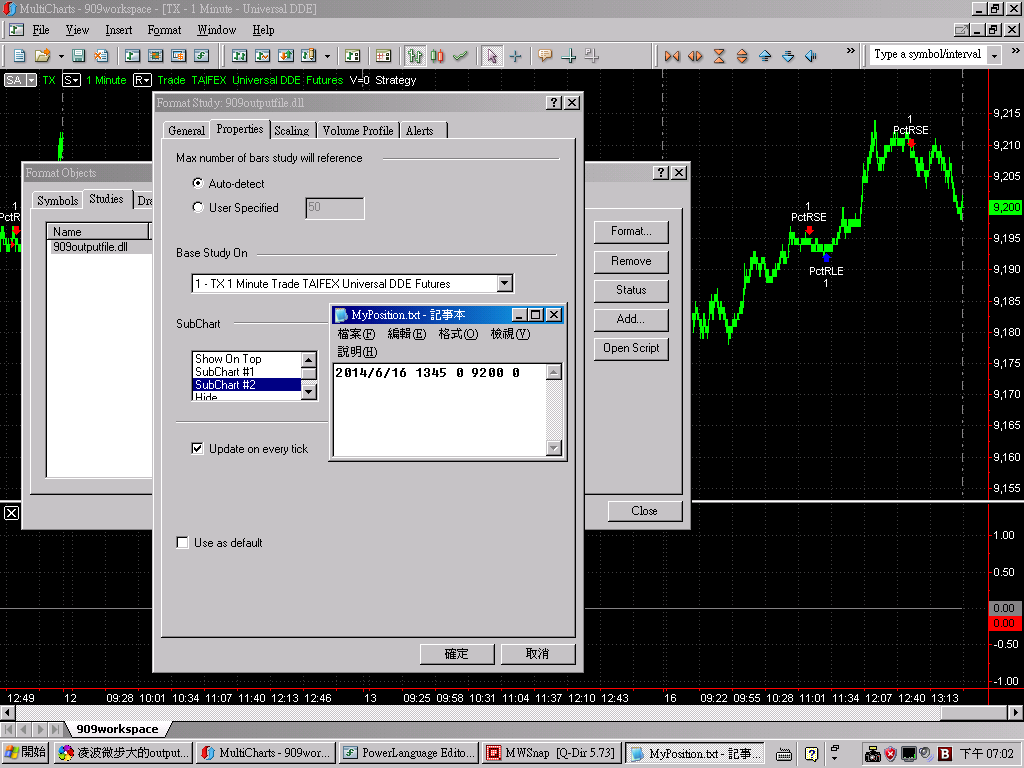Click the Type a symbol/interval input box
This screenshot has height=768, width=1024.
coord(928,55)
